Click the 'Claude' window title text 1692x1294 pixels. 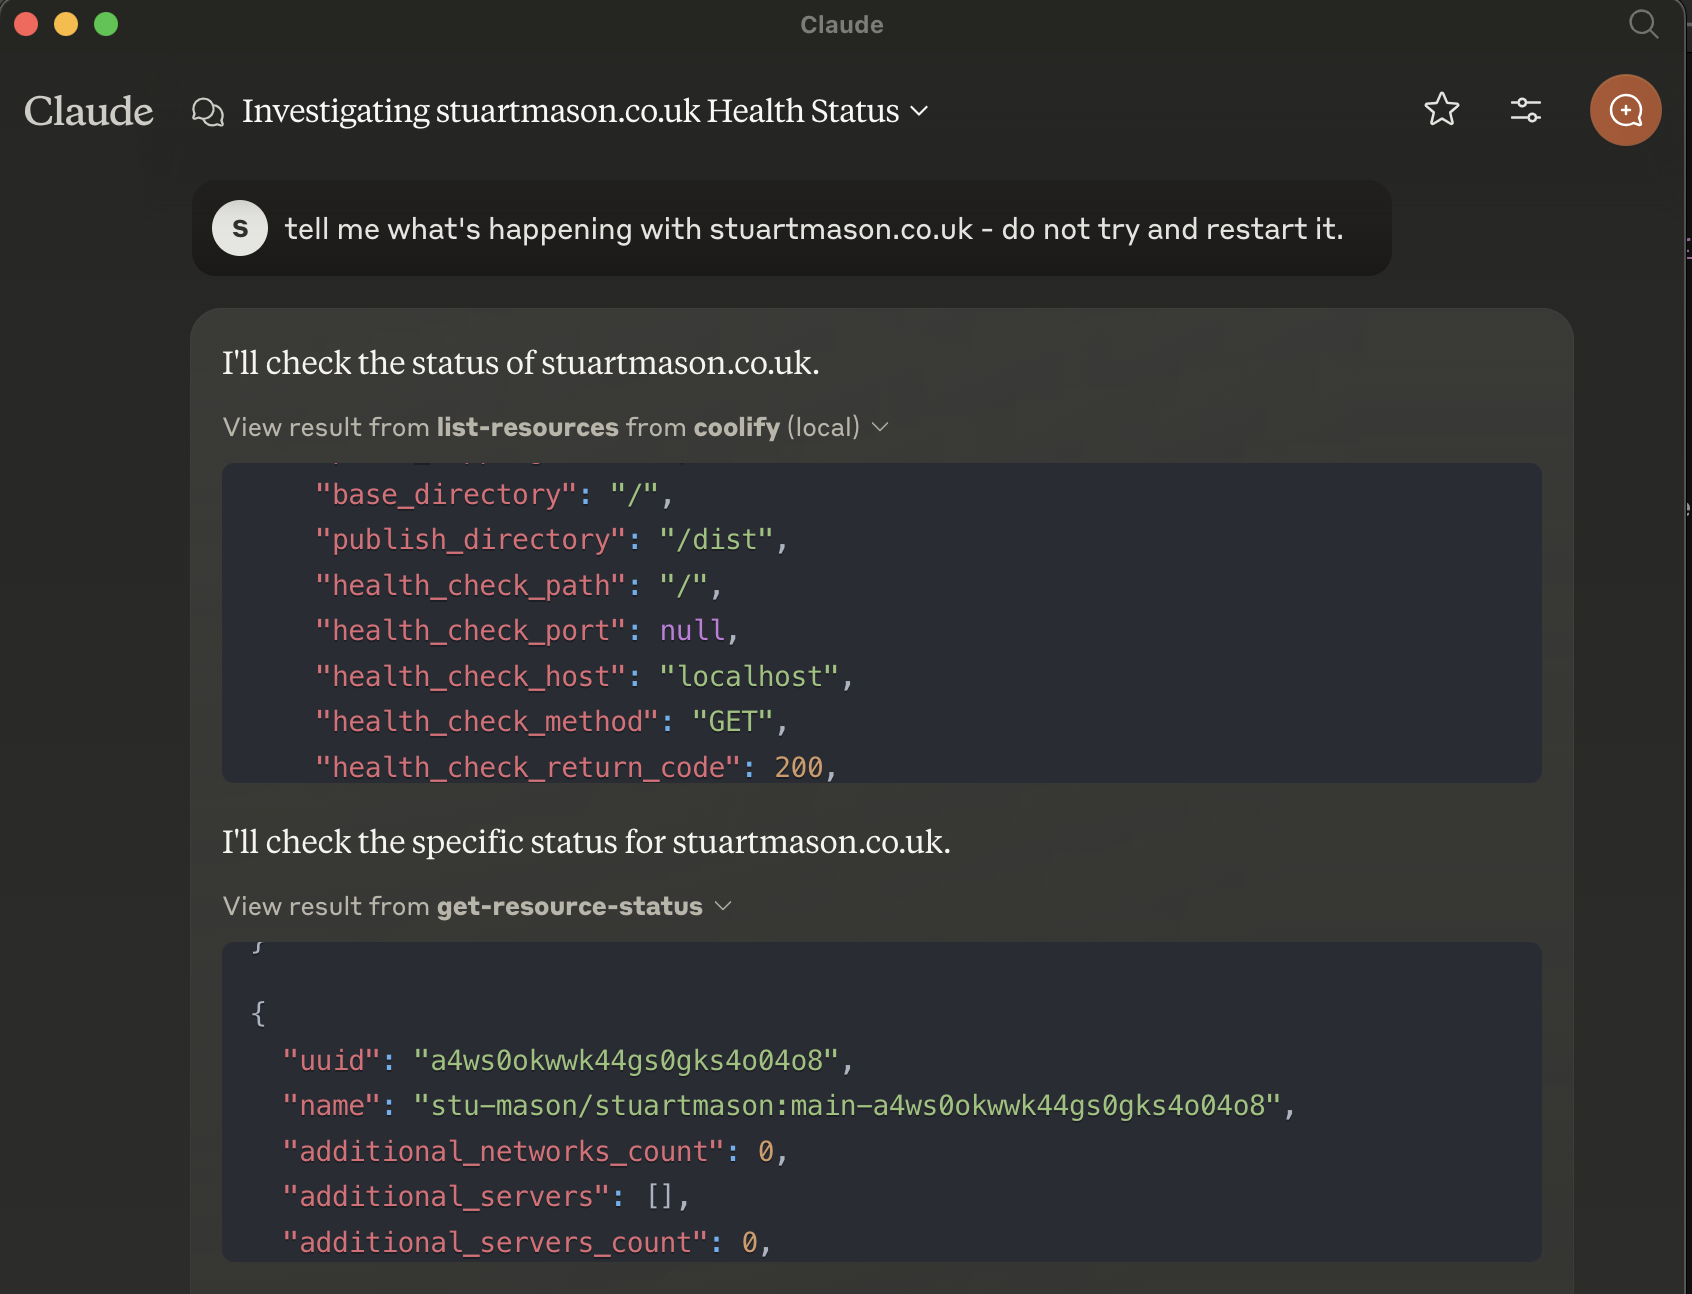coord(841,25)
